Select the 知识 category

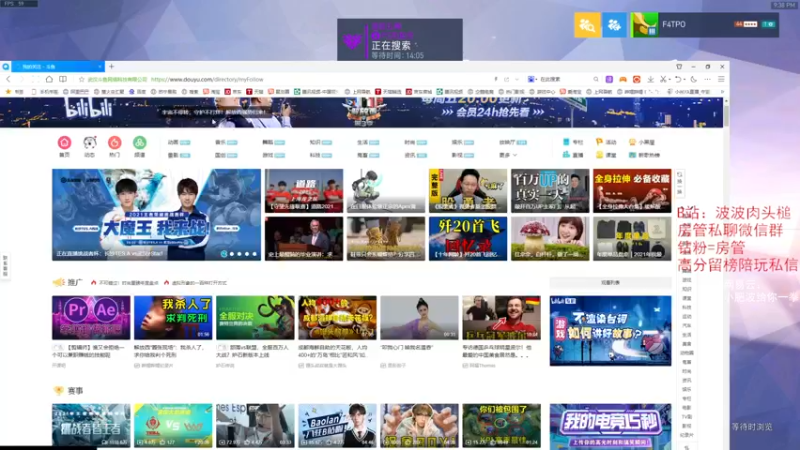coord(321,142)
